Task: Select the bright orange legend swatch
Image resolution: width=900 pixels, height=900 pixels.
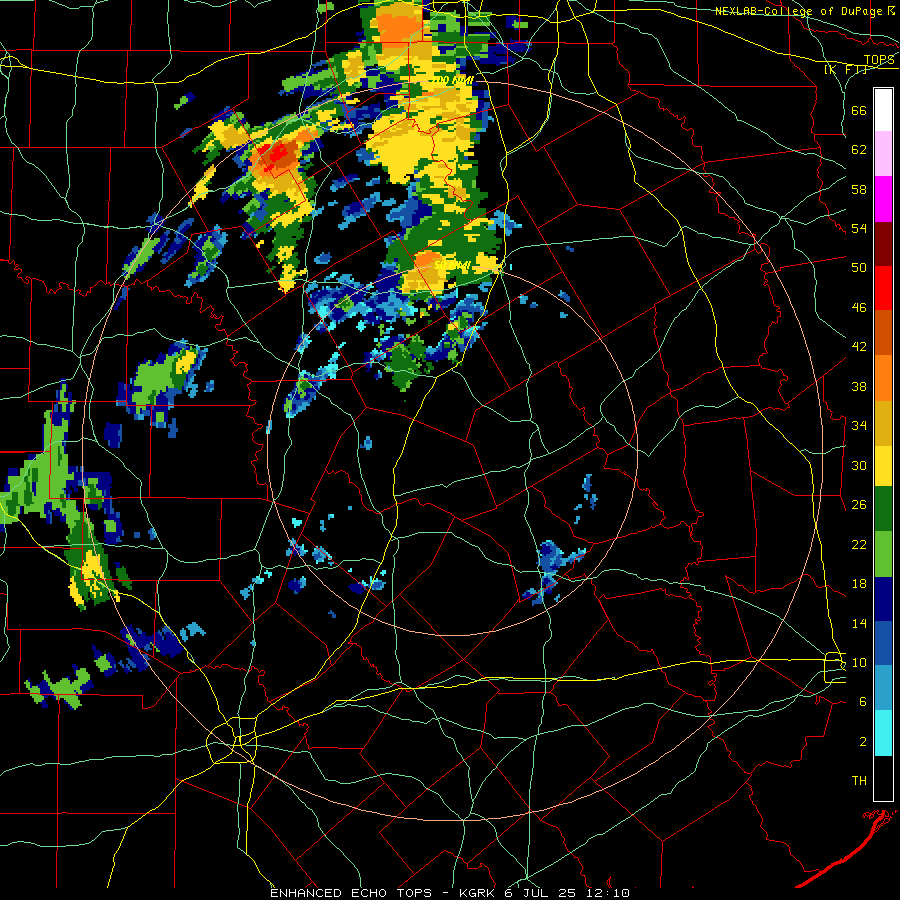Action: (883, 378)
